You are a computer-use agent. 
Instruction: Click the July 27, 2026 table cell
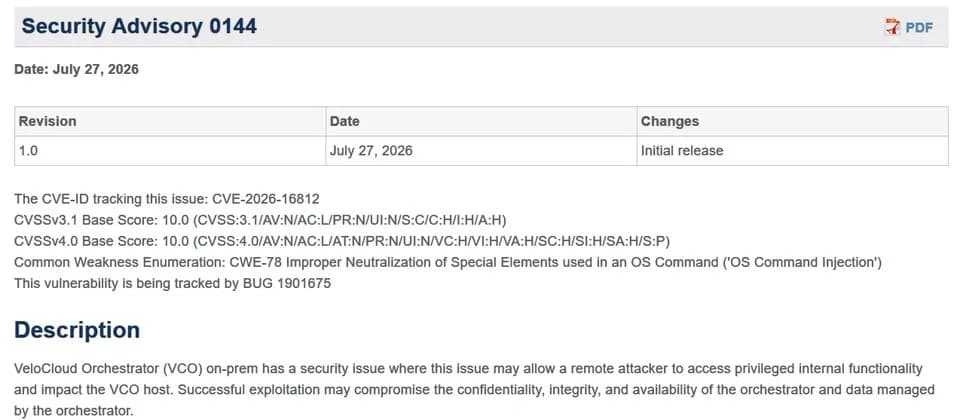[x=481, y=151]
